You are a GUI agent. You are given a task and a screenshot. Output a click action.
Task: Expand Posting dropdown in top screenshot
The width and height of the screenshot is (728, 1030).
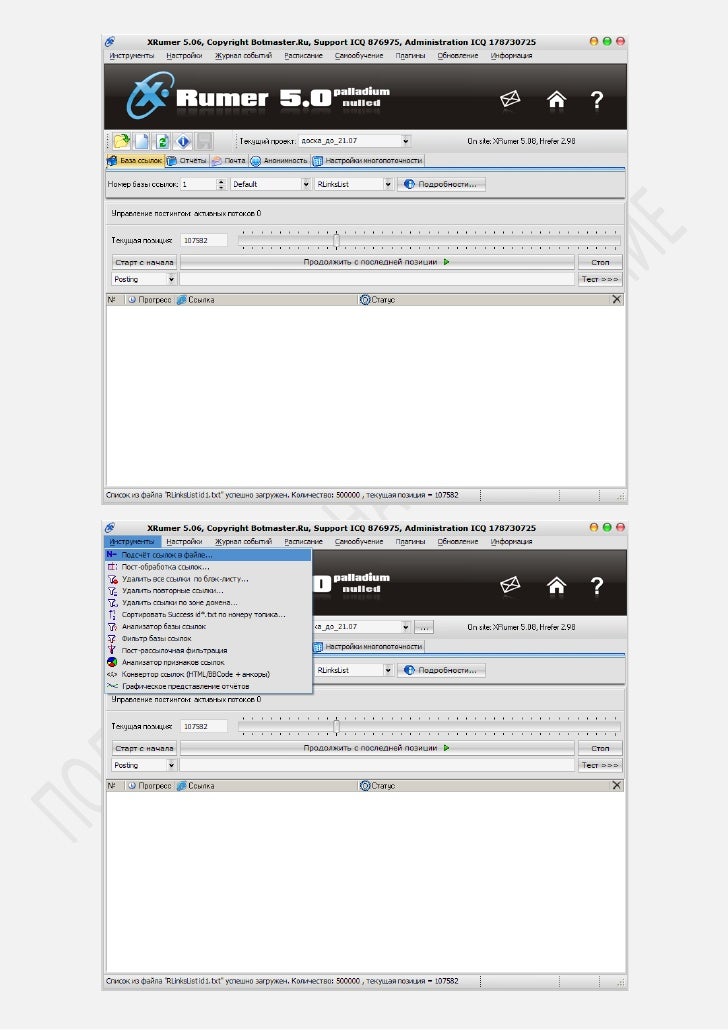pyautogui.click(x=171, y=279)
